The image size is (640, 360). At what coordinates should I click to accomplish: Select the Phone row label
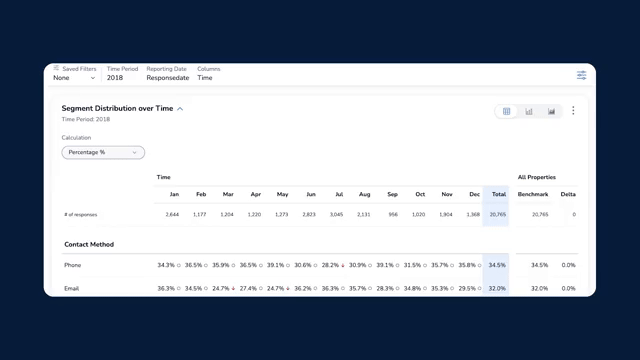[73, 265]
